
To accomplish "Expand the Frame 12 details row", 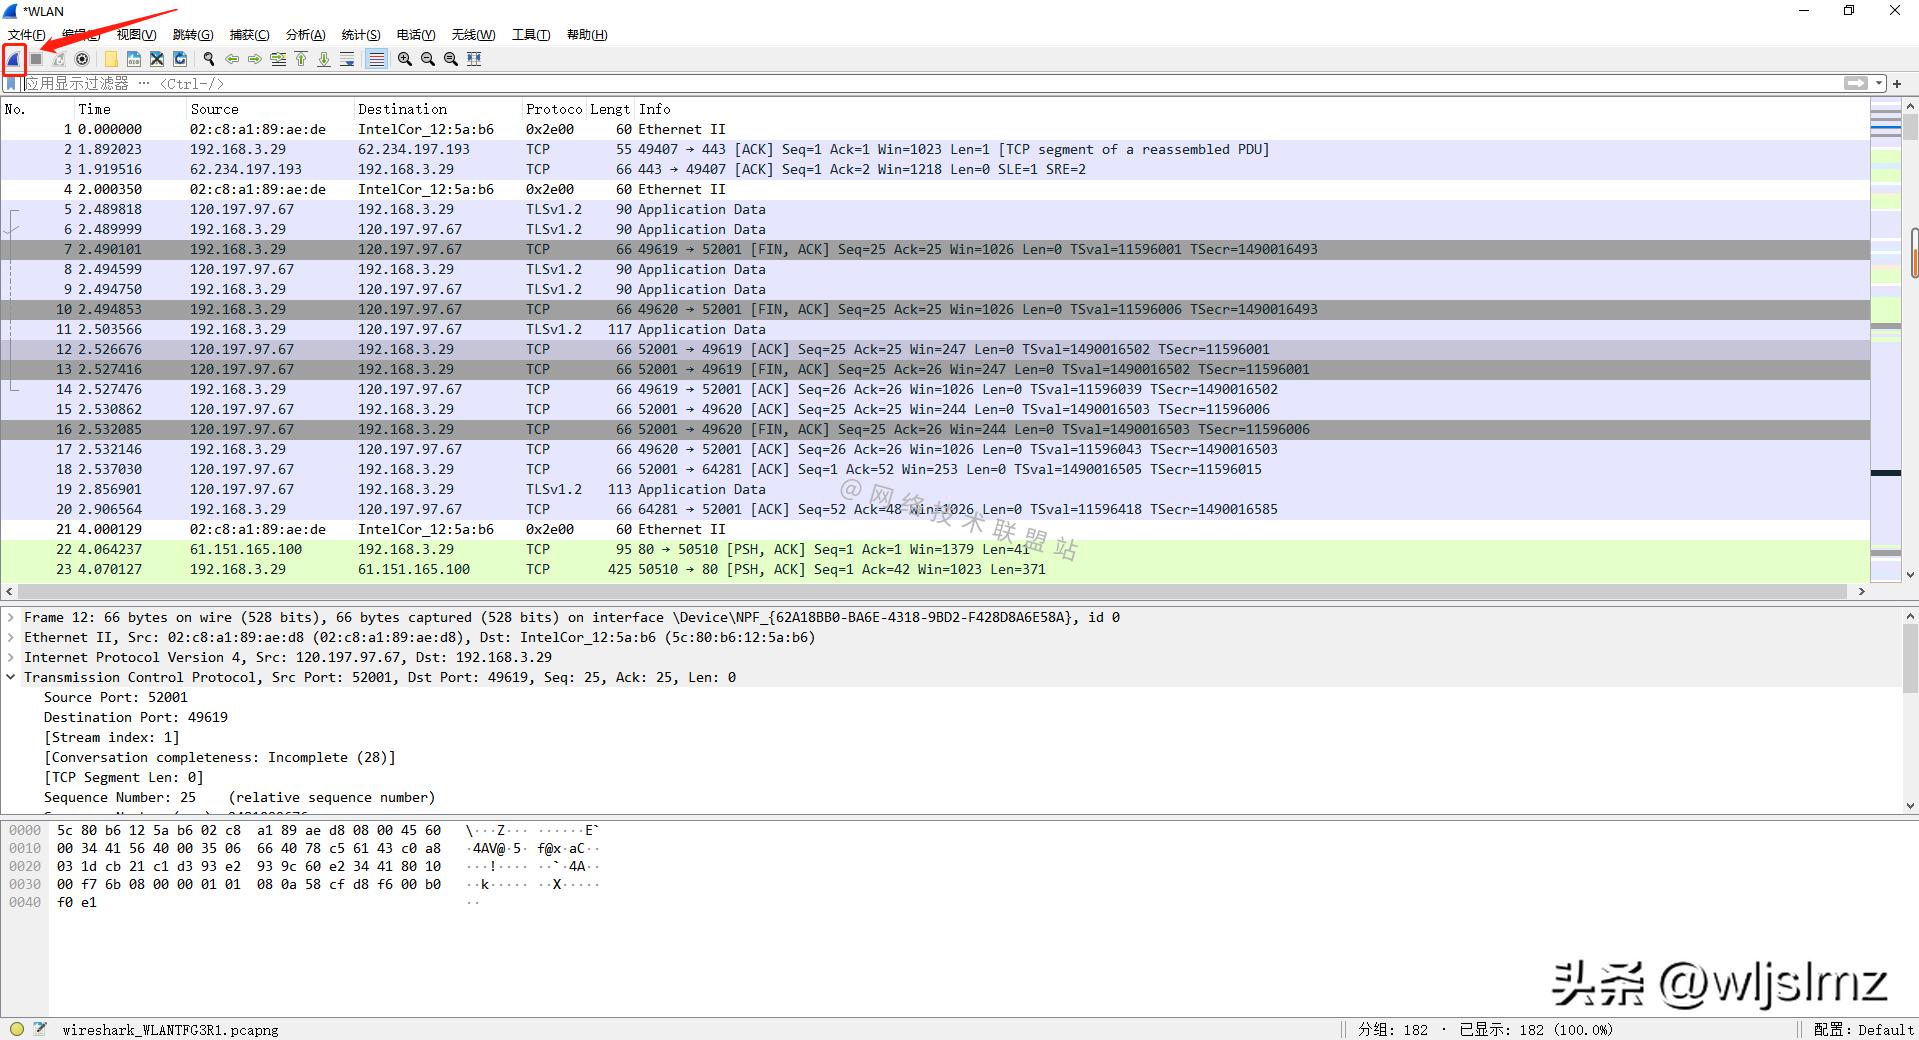I will (11, 617).
